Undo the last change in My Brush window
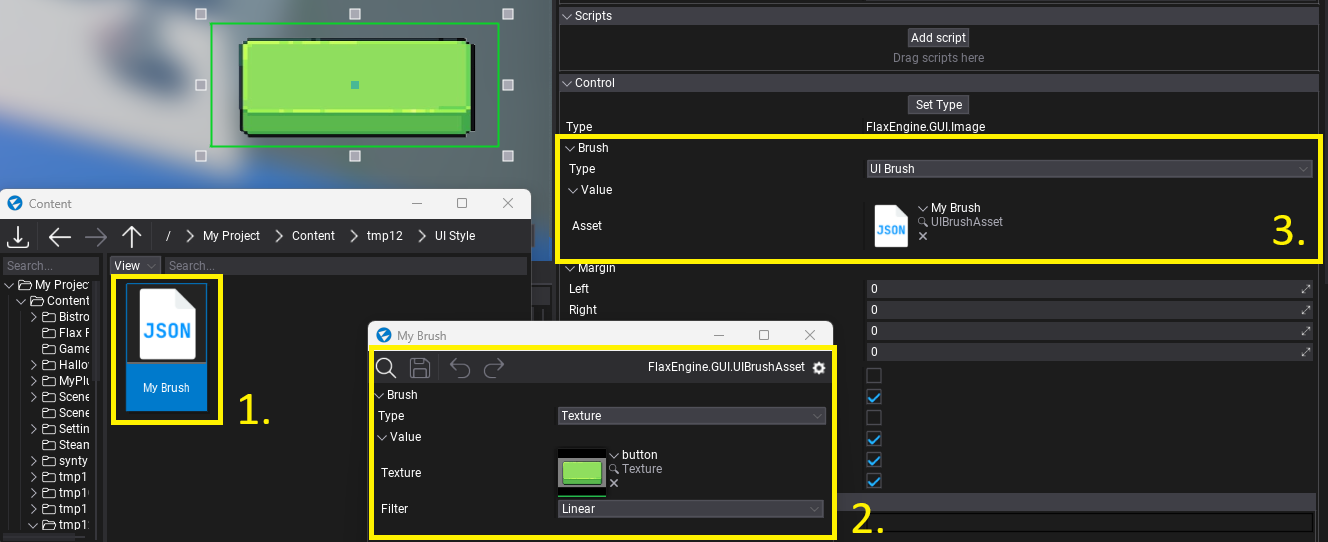 (459, 367)
